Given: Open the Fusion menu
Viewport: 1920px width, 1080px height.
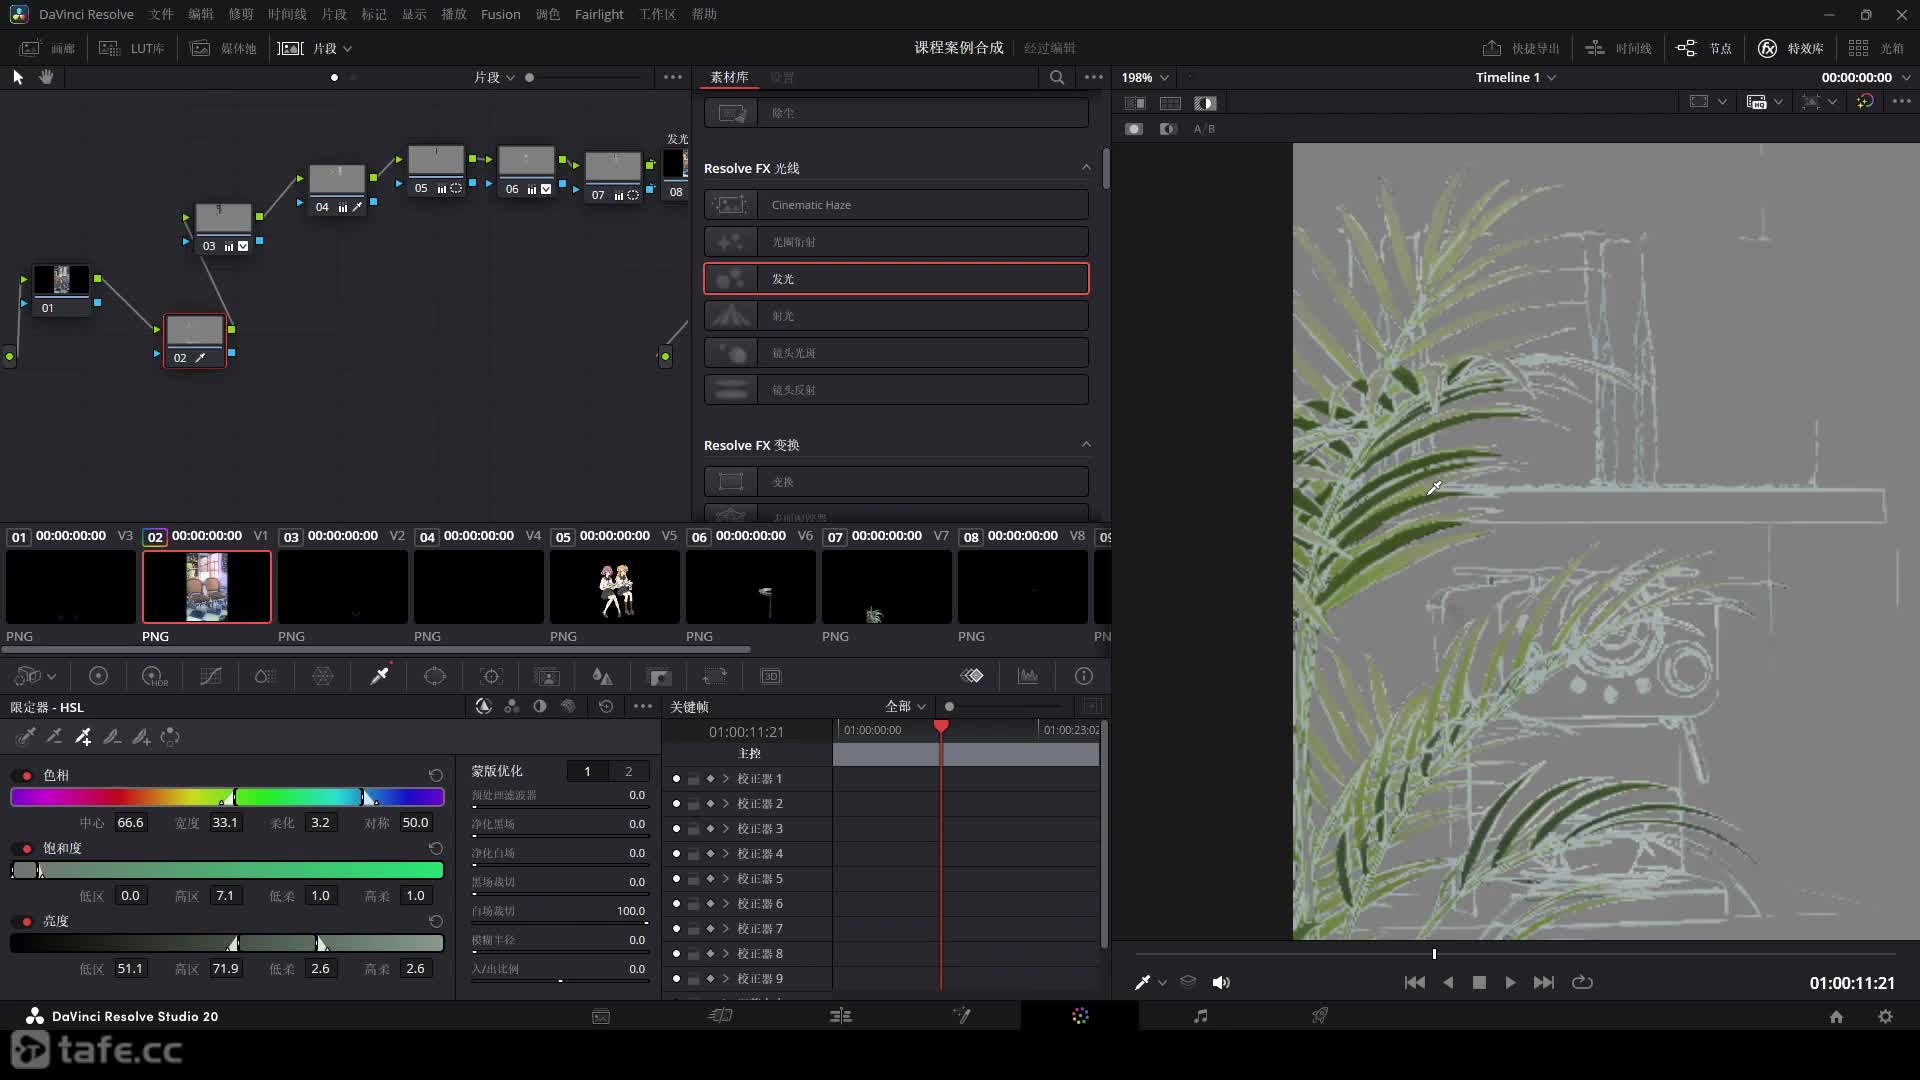Looking at the screenshot, I should click(x=500, y=15).
